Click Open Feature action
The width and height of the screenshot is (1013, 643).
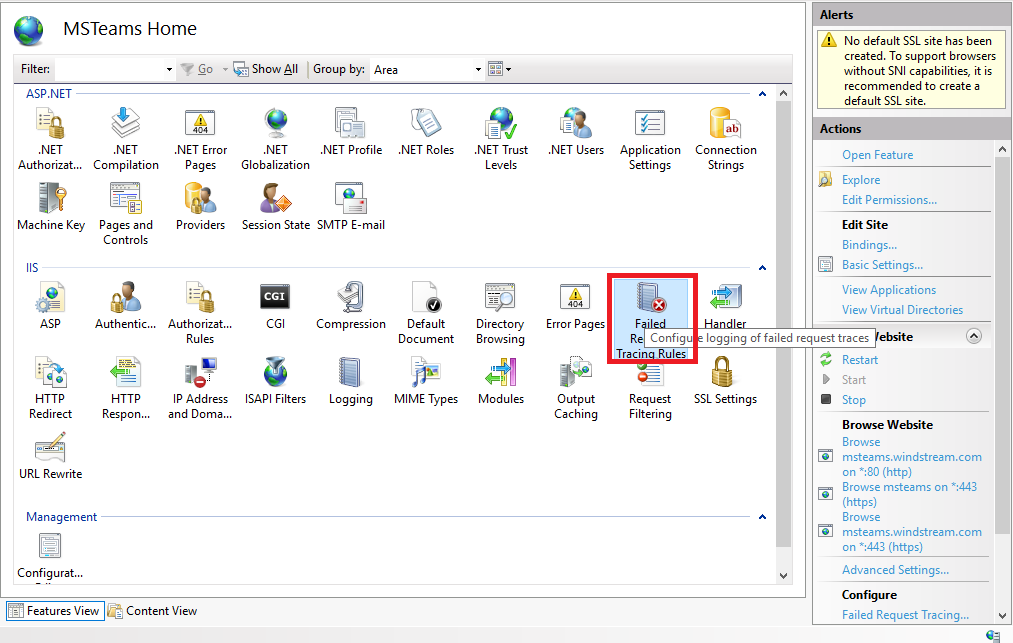point(877,155)
